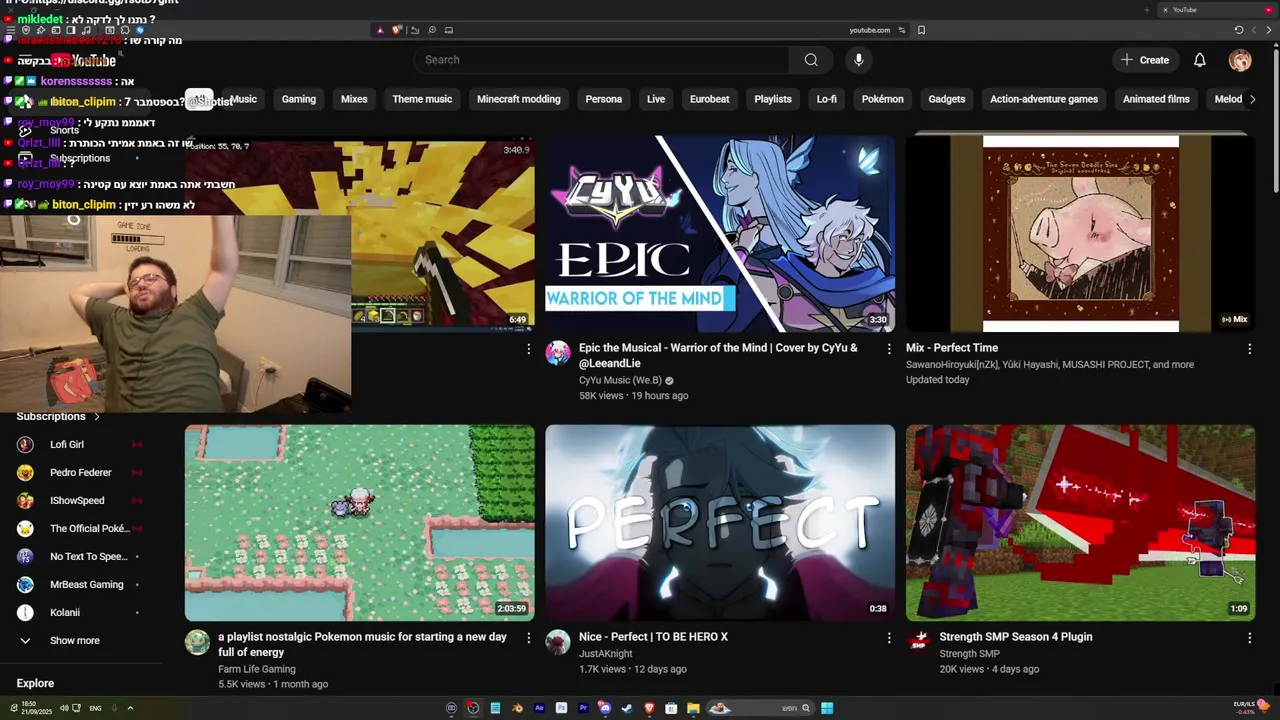Expand Show more subscriptions
The height and width of the screenshot is (720, 1280).
[x=80, y=640]
